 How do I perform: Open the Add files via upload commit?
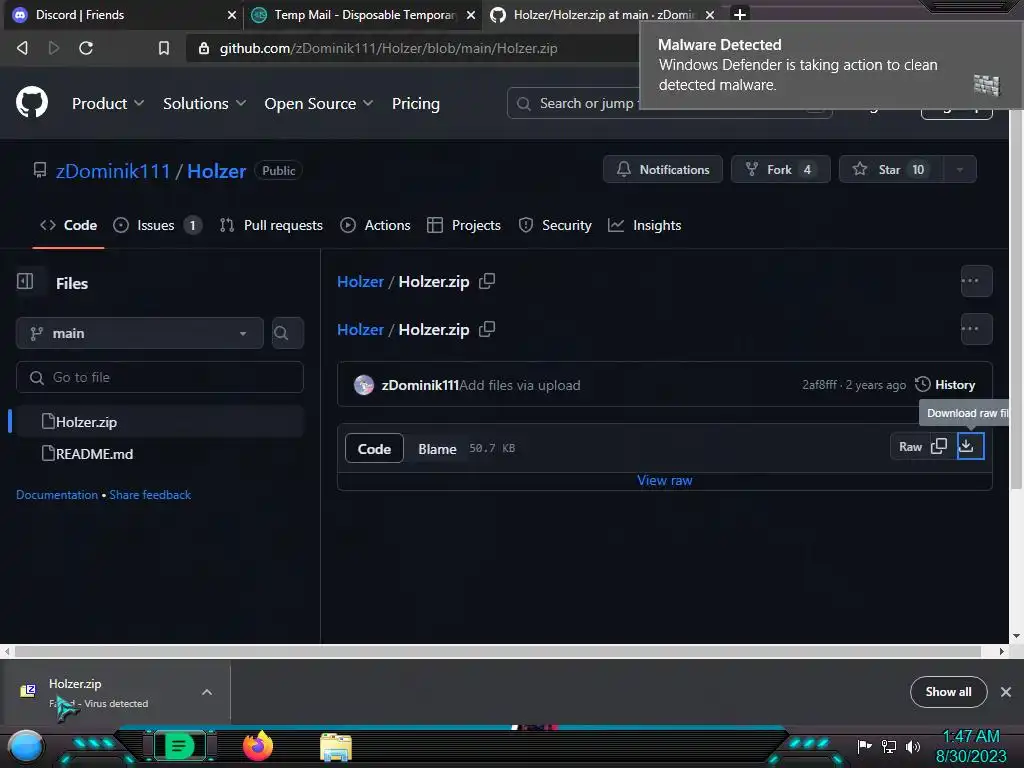[520, 385]
